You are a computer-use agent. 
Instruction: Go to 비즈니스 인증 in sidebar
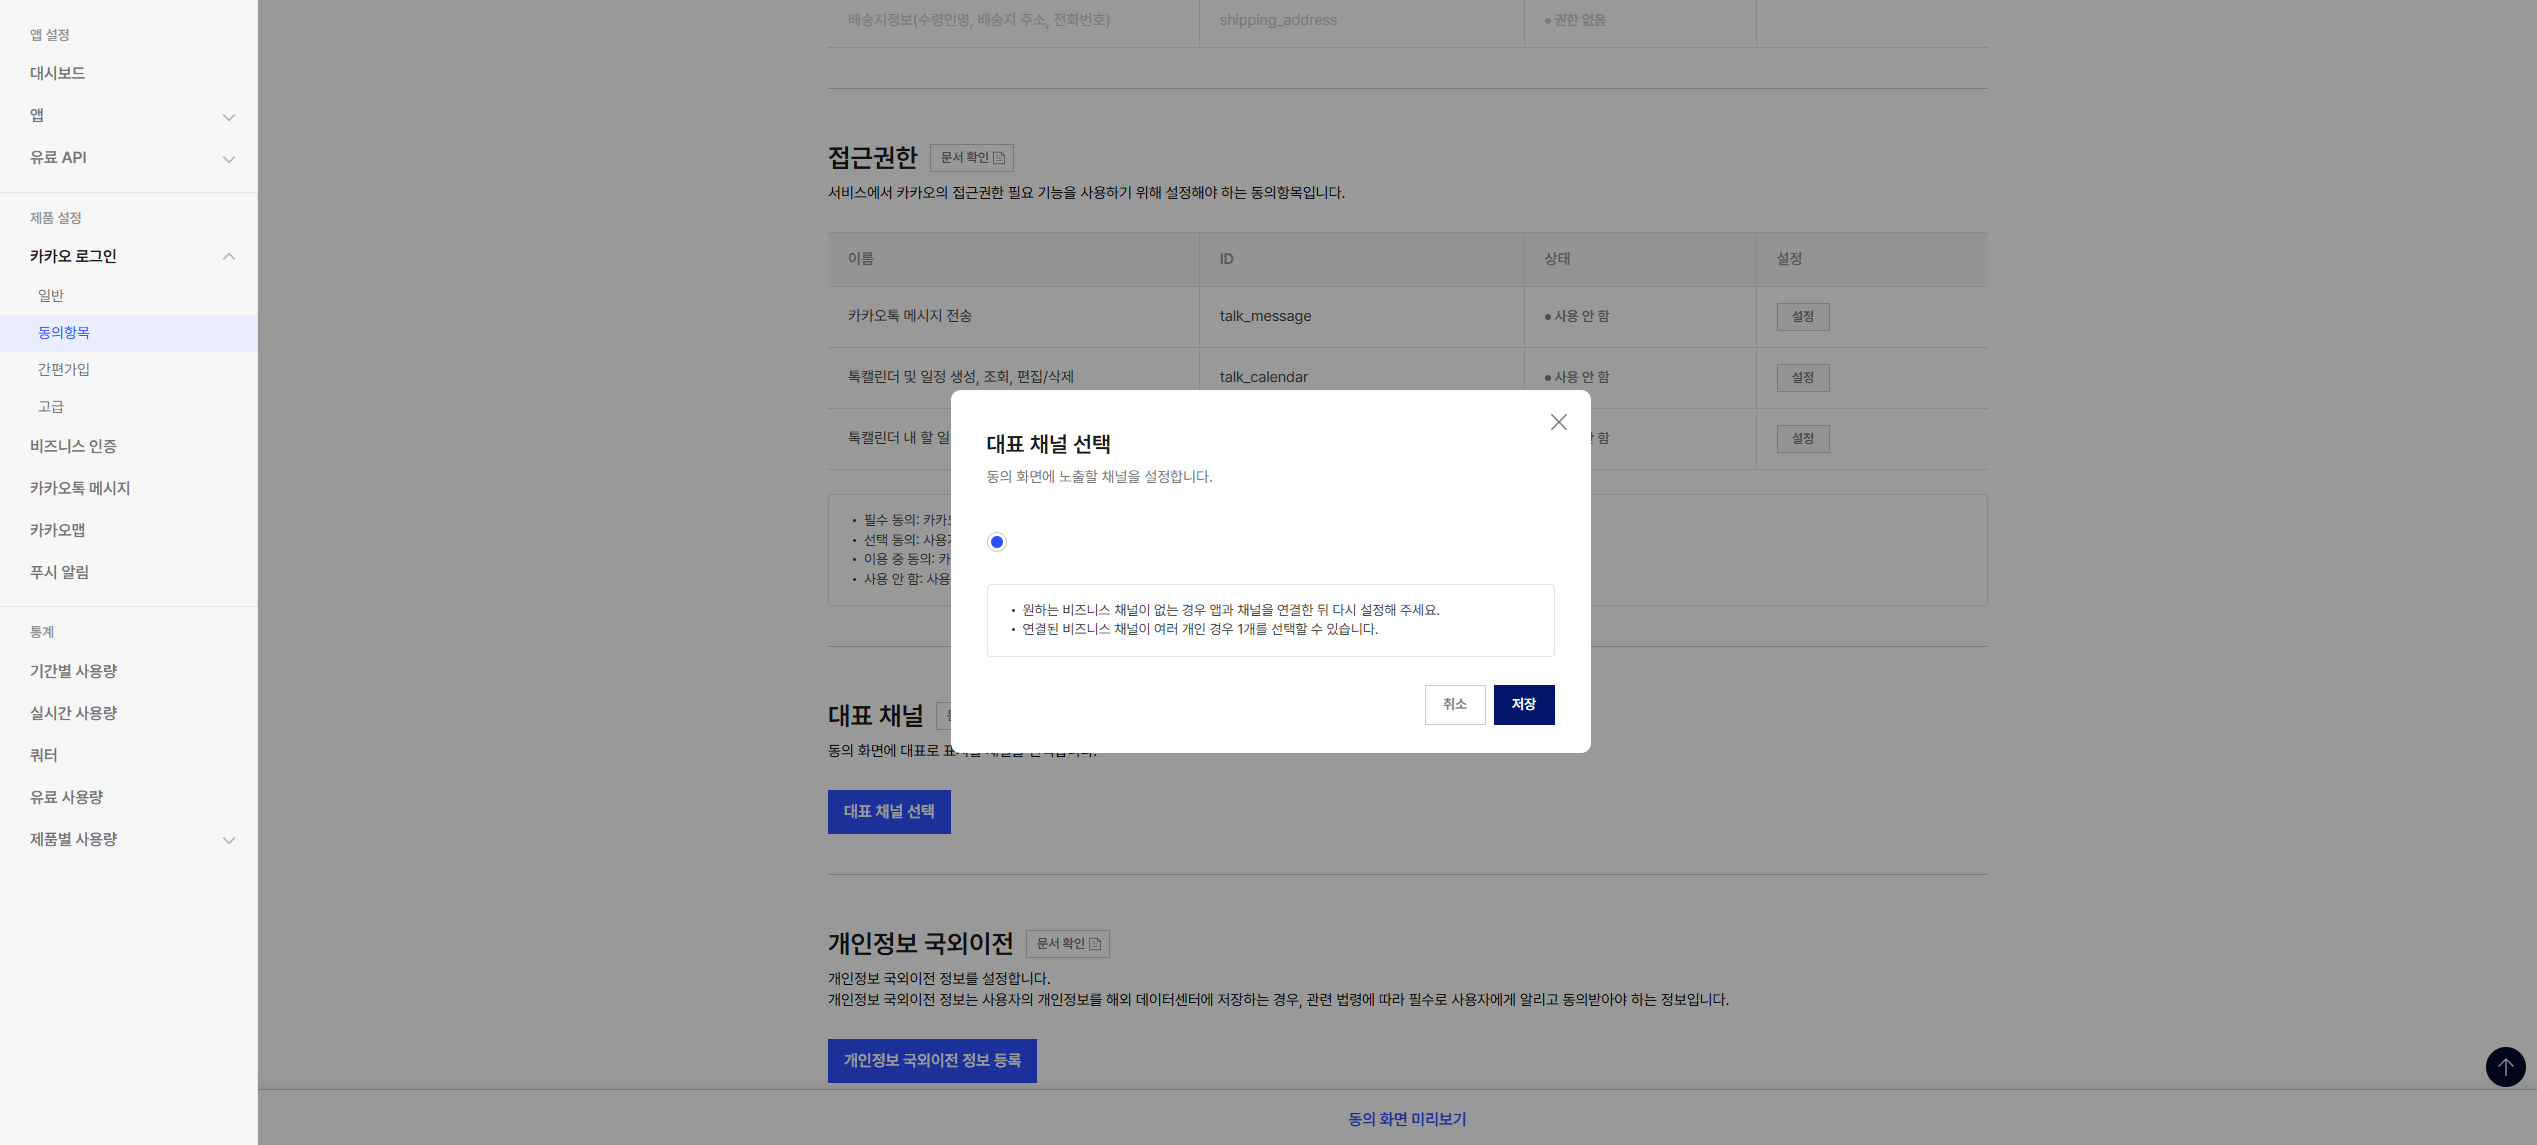click(x=73, y=446)
